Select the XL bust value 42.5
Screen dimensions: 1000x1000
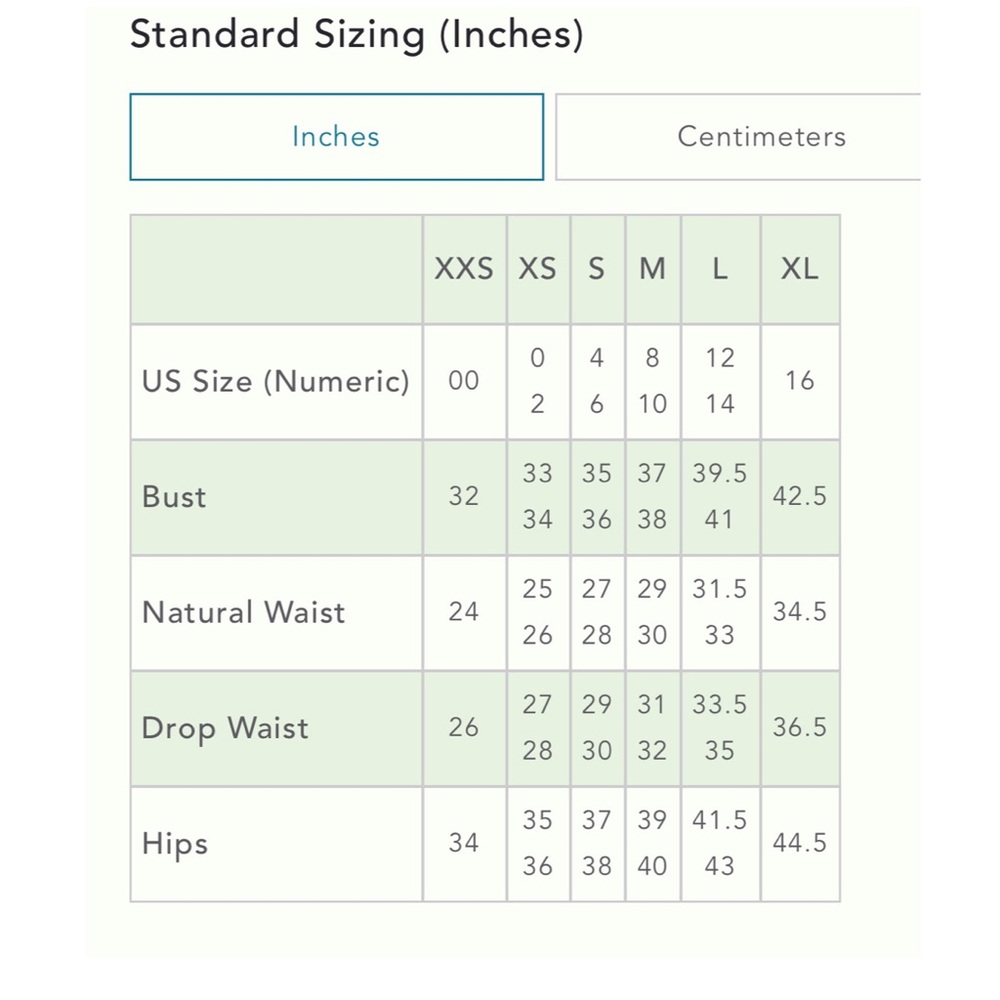click(x=799, y=497)
